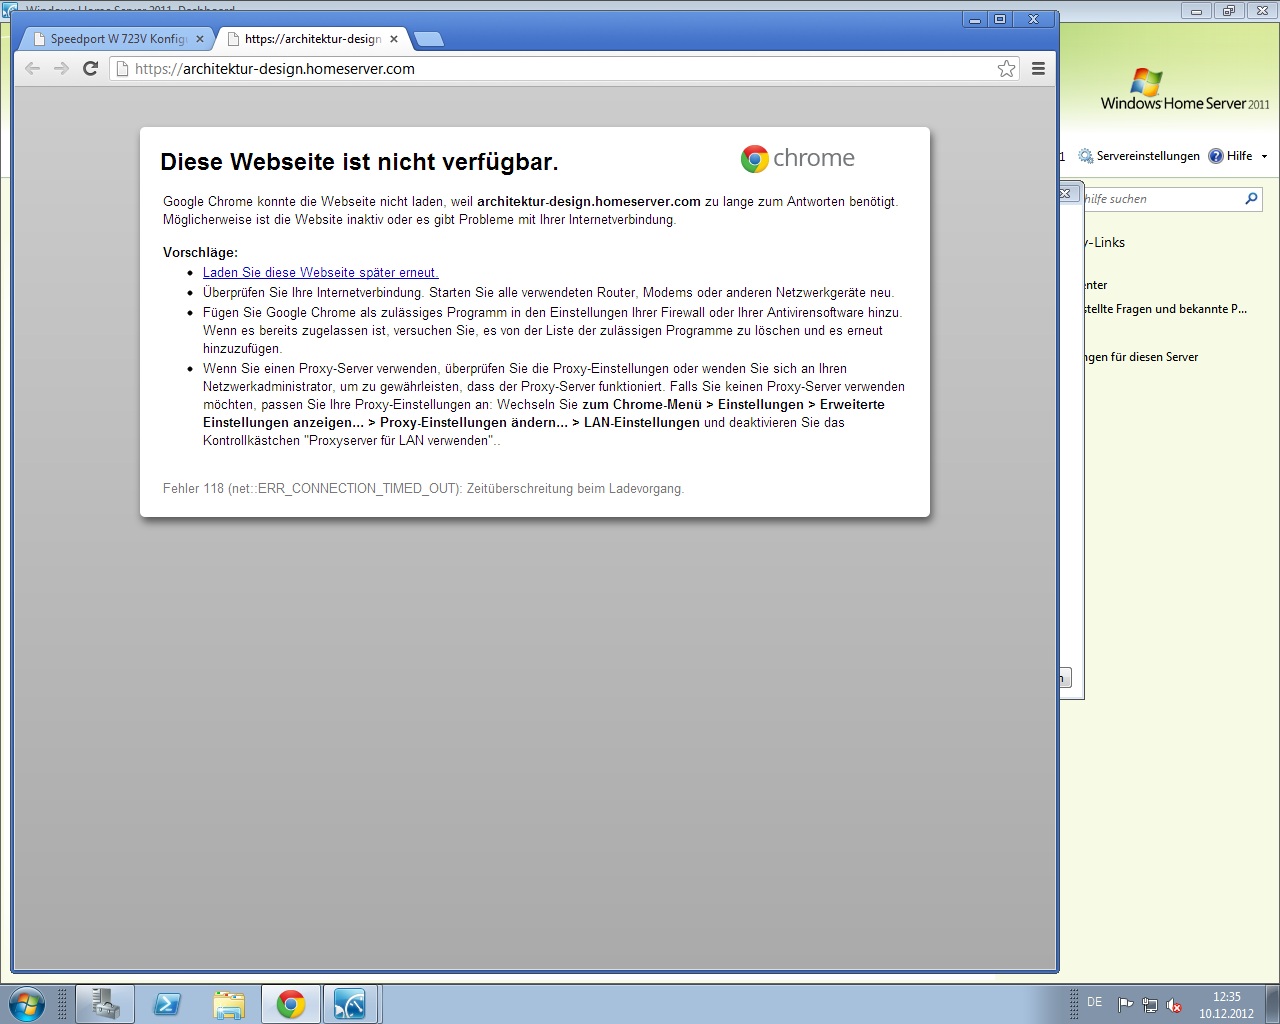
Task: Open the network status tray icon
Action: 1150,1005
